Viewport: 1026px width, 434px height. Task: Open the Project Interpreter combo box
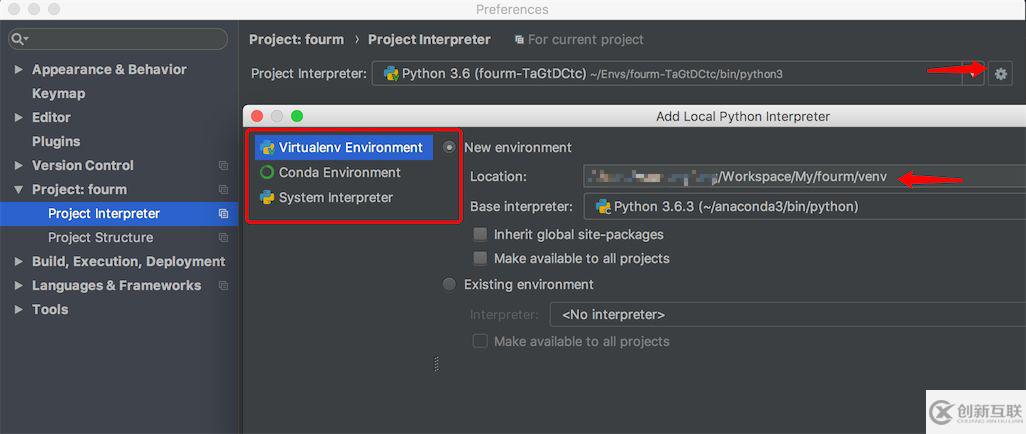coord(667,73)
